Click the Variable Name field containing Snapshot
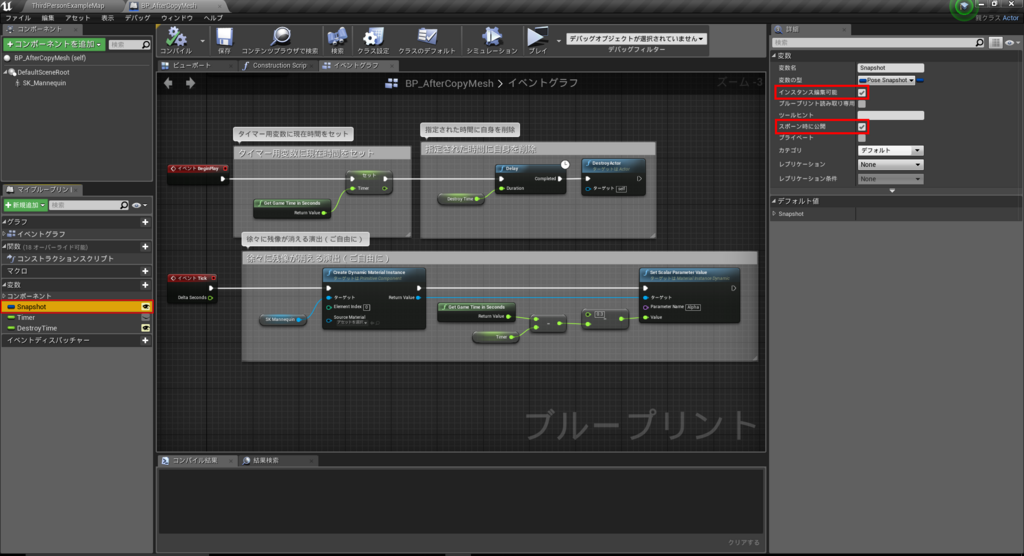Viewport: 1024px width, 556px height. (890, 68)
